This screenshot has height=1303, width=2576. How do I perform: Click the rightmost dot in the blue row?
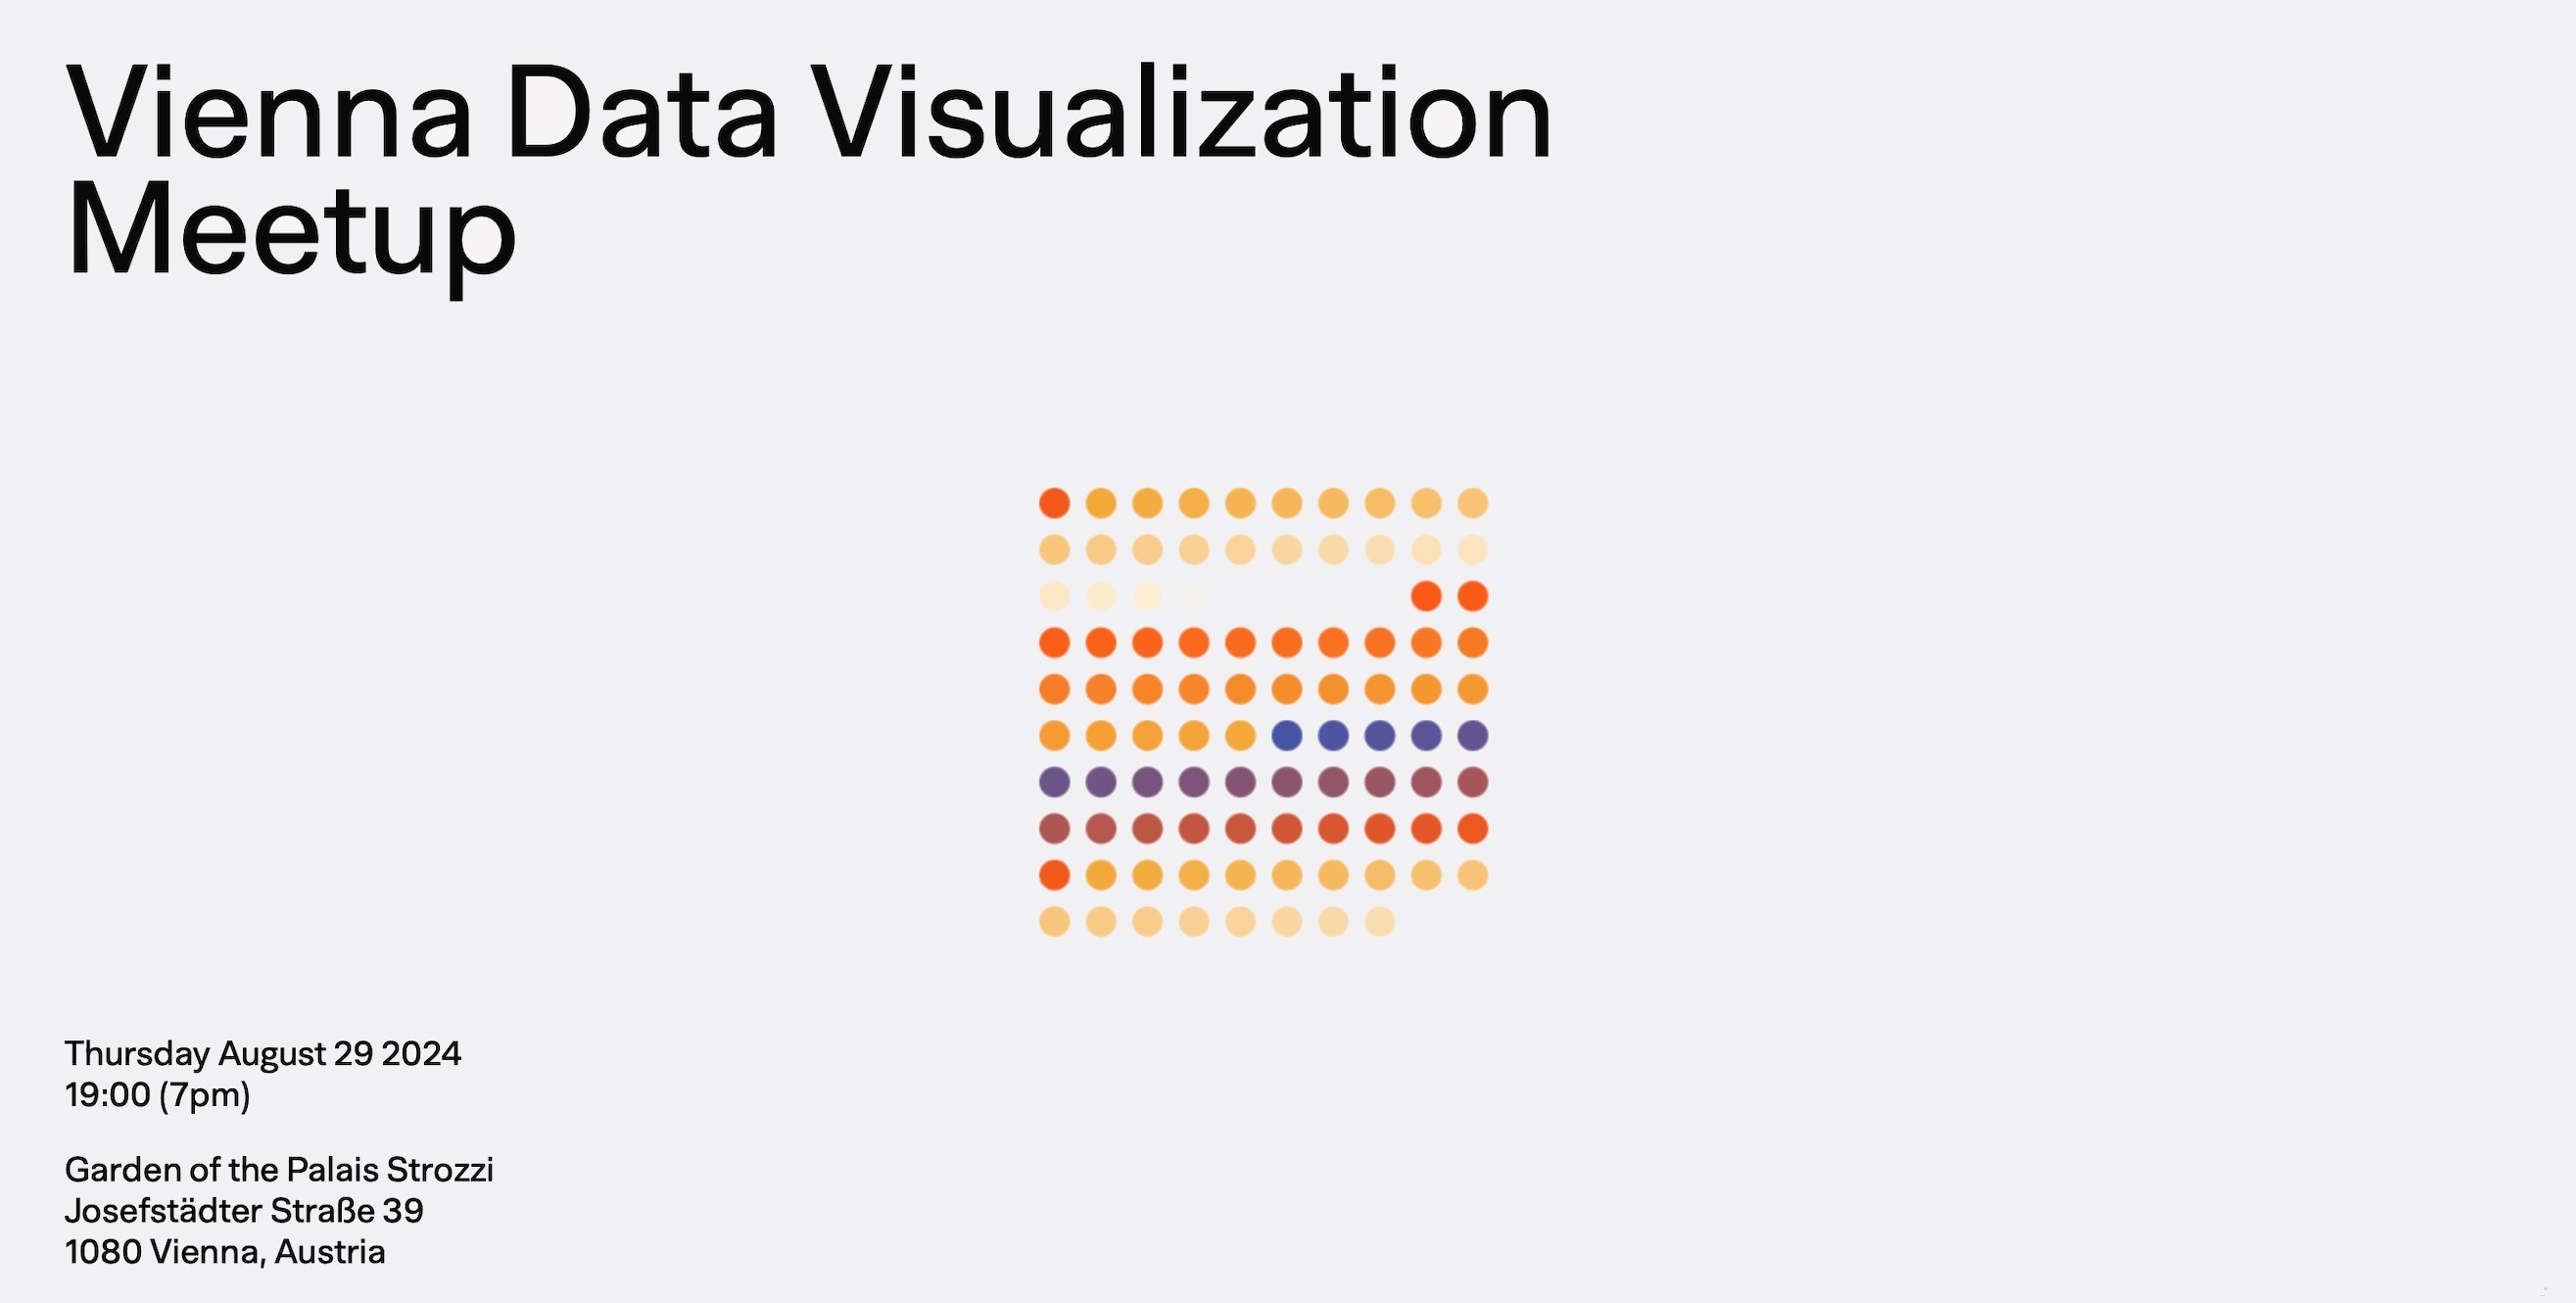[1472, 736]
